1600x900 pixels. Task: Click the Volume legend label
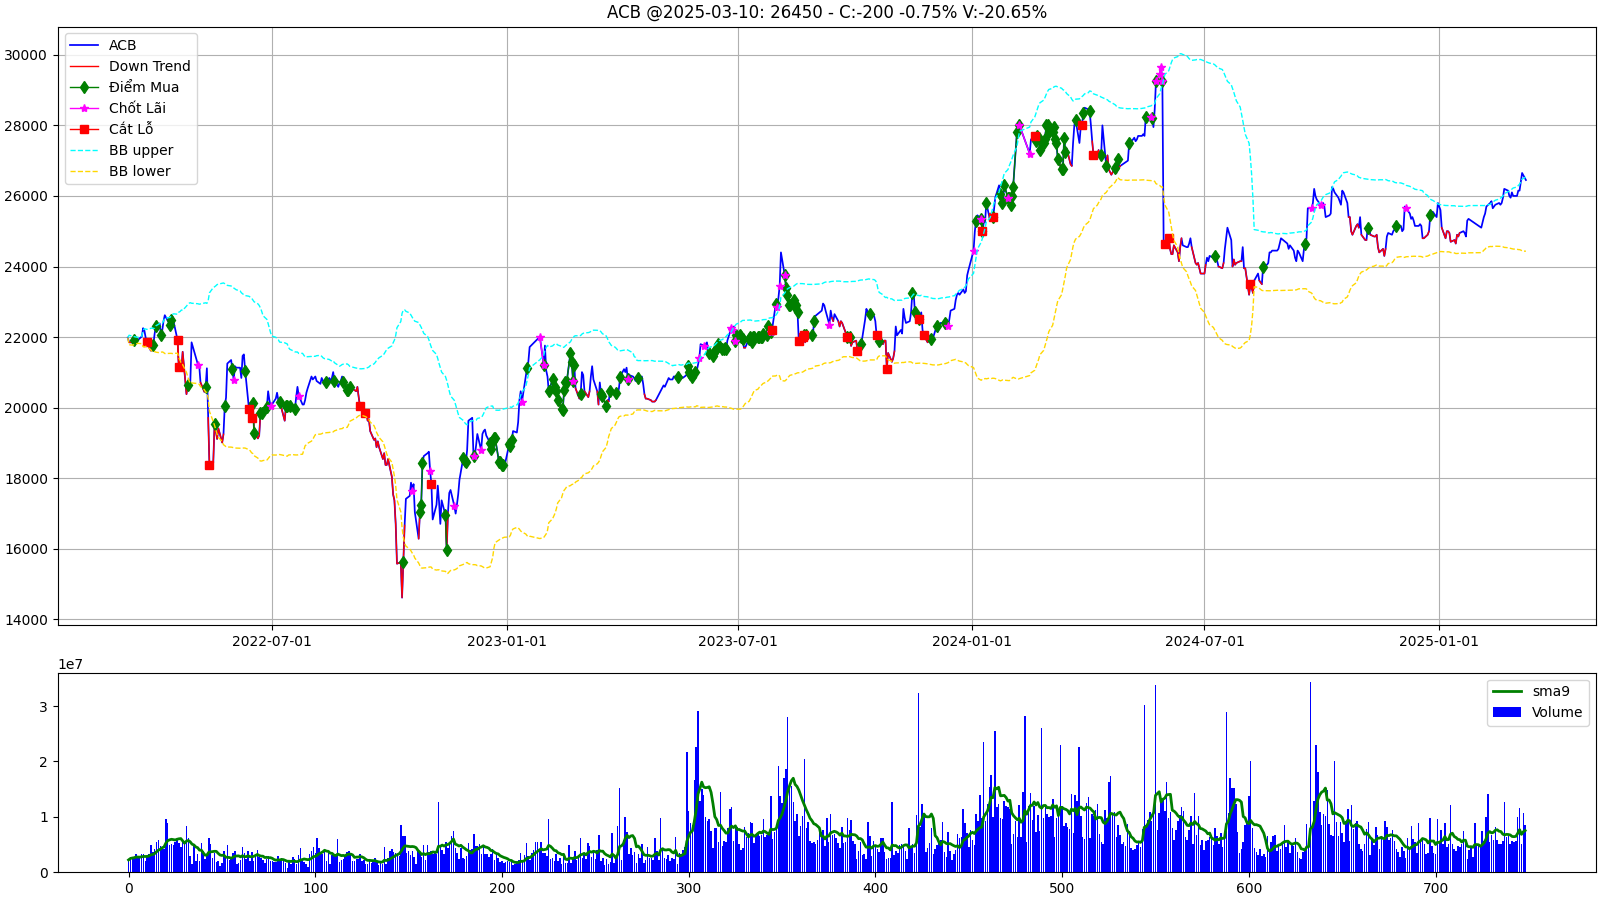click(1557, 712)
